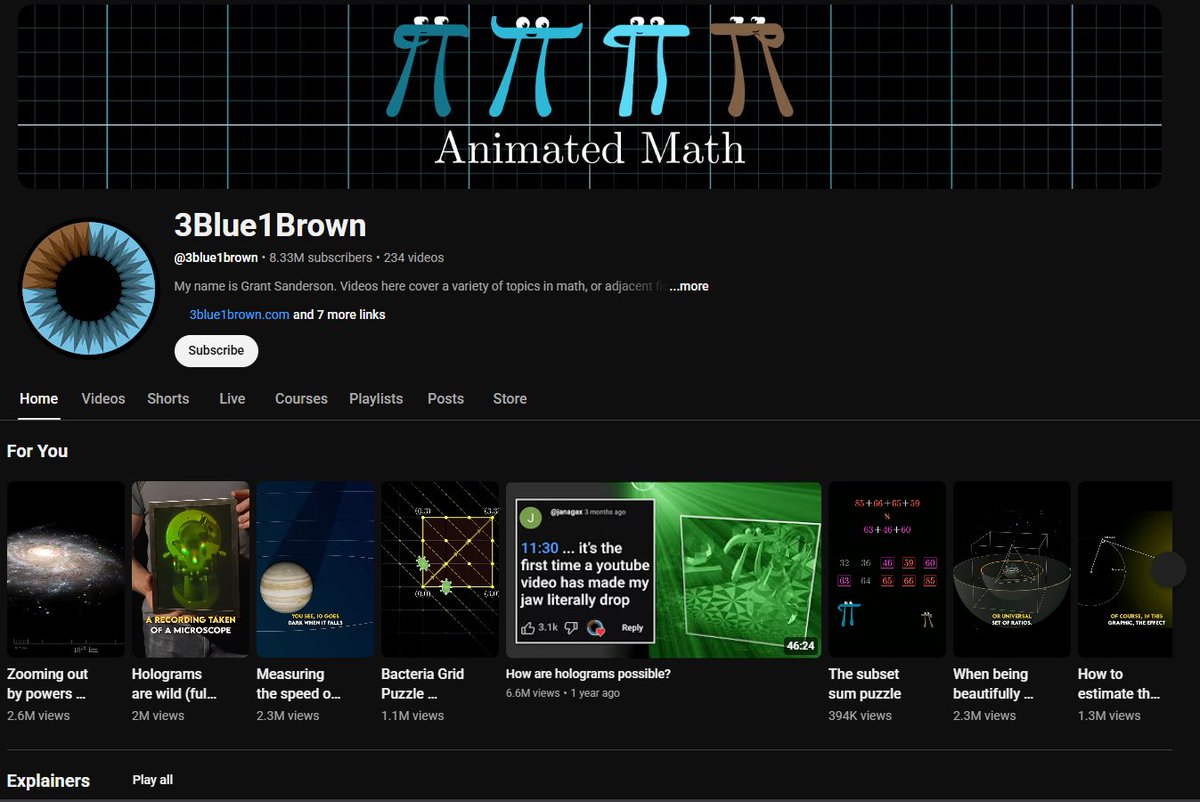1200x802 pixels.
Task: Click the 3Blue1Brown channel avatar
Action: click(x=89, y=288)
